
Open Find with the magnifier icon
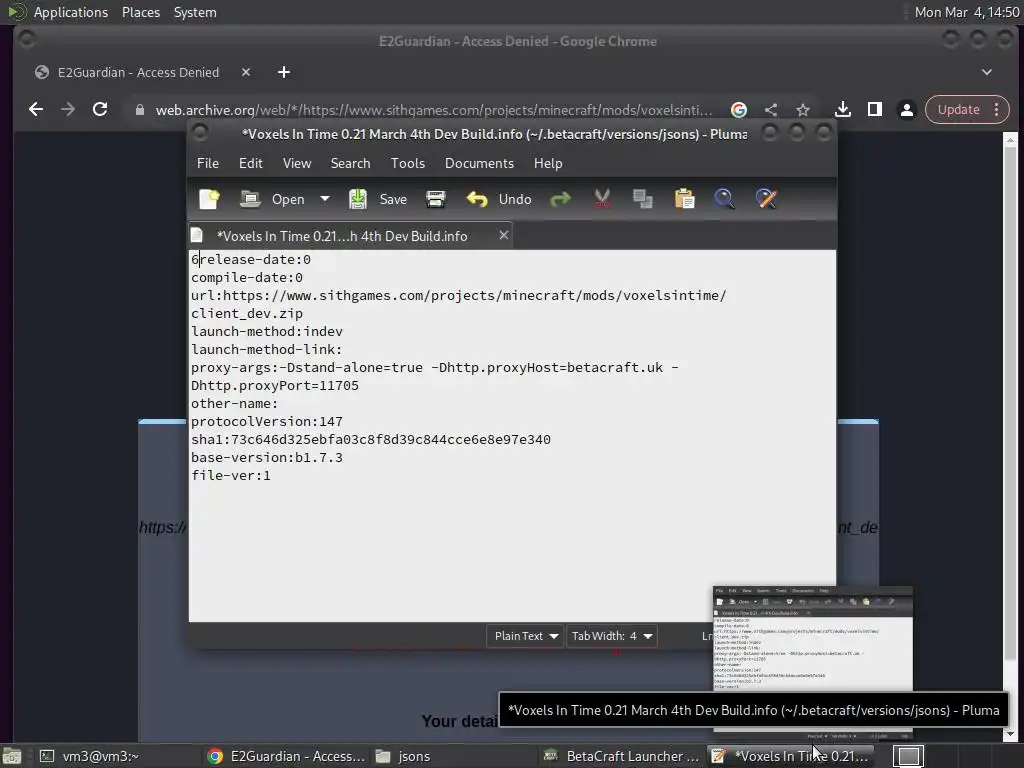tap(724, 199)
